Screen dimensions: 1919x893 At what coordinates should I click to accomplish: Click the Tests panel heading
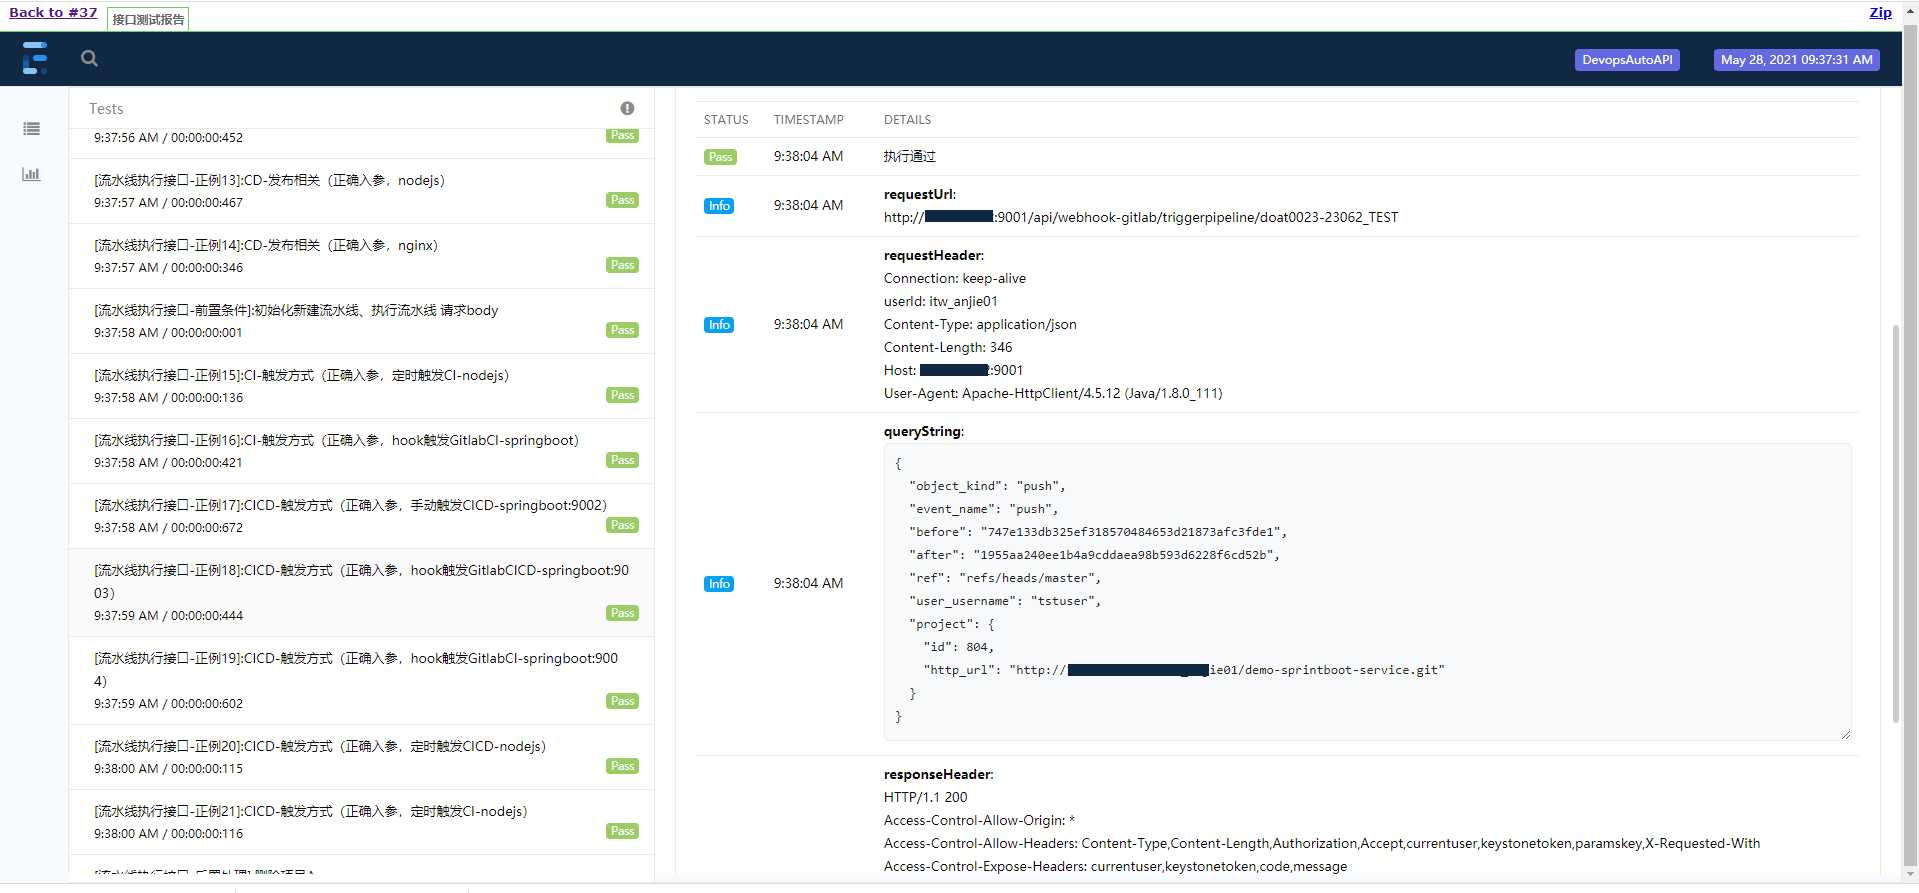(106, 109)
